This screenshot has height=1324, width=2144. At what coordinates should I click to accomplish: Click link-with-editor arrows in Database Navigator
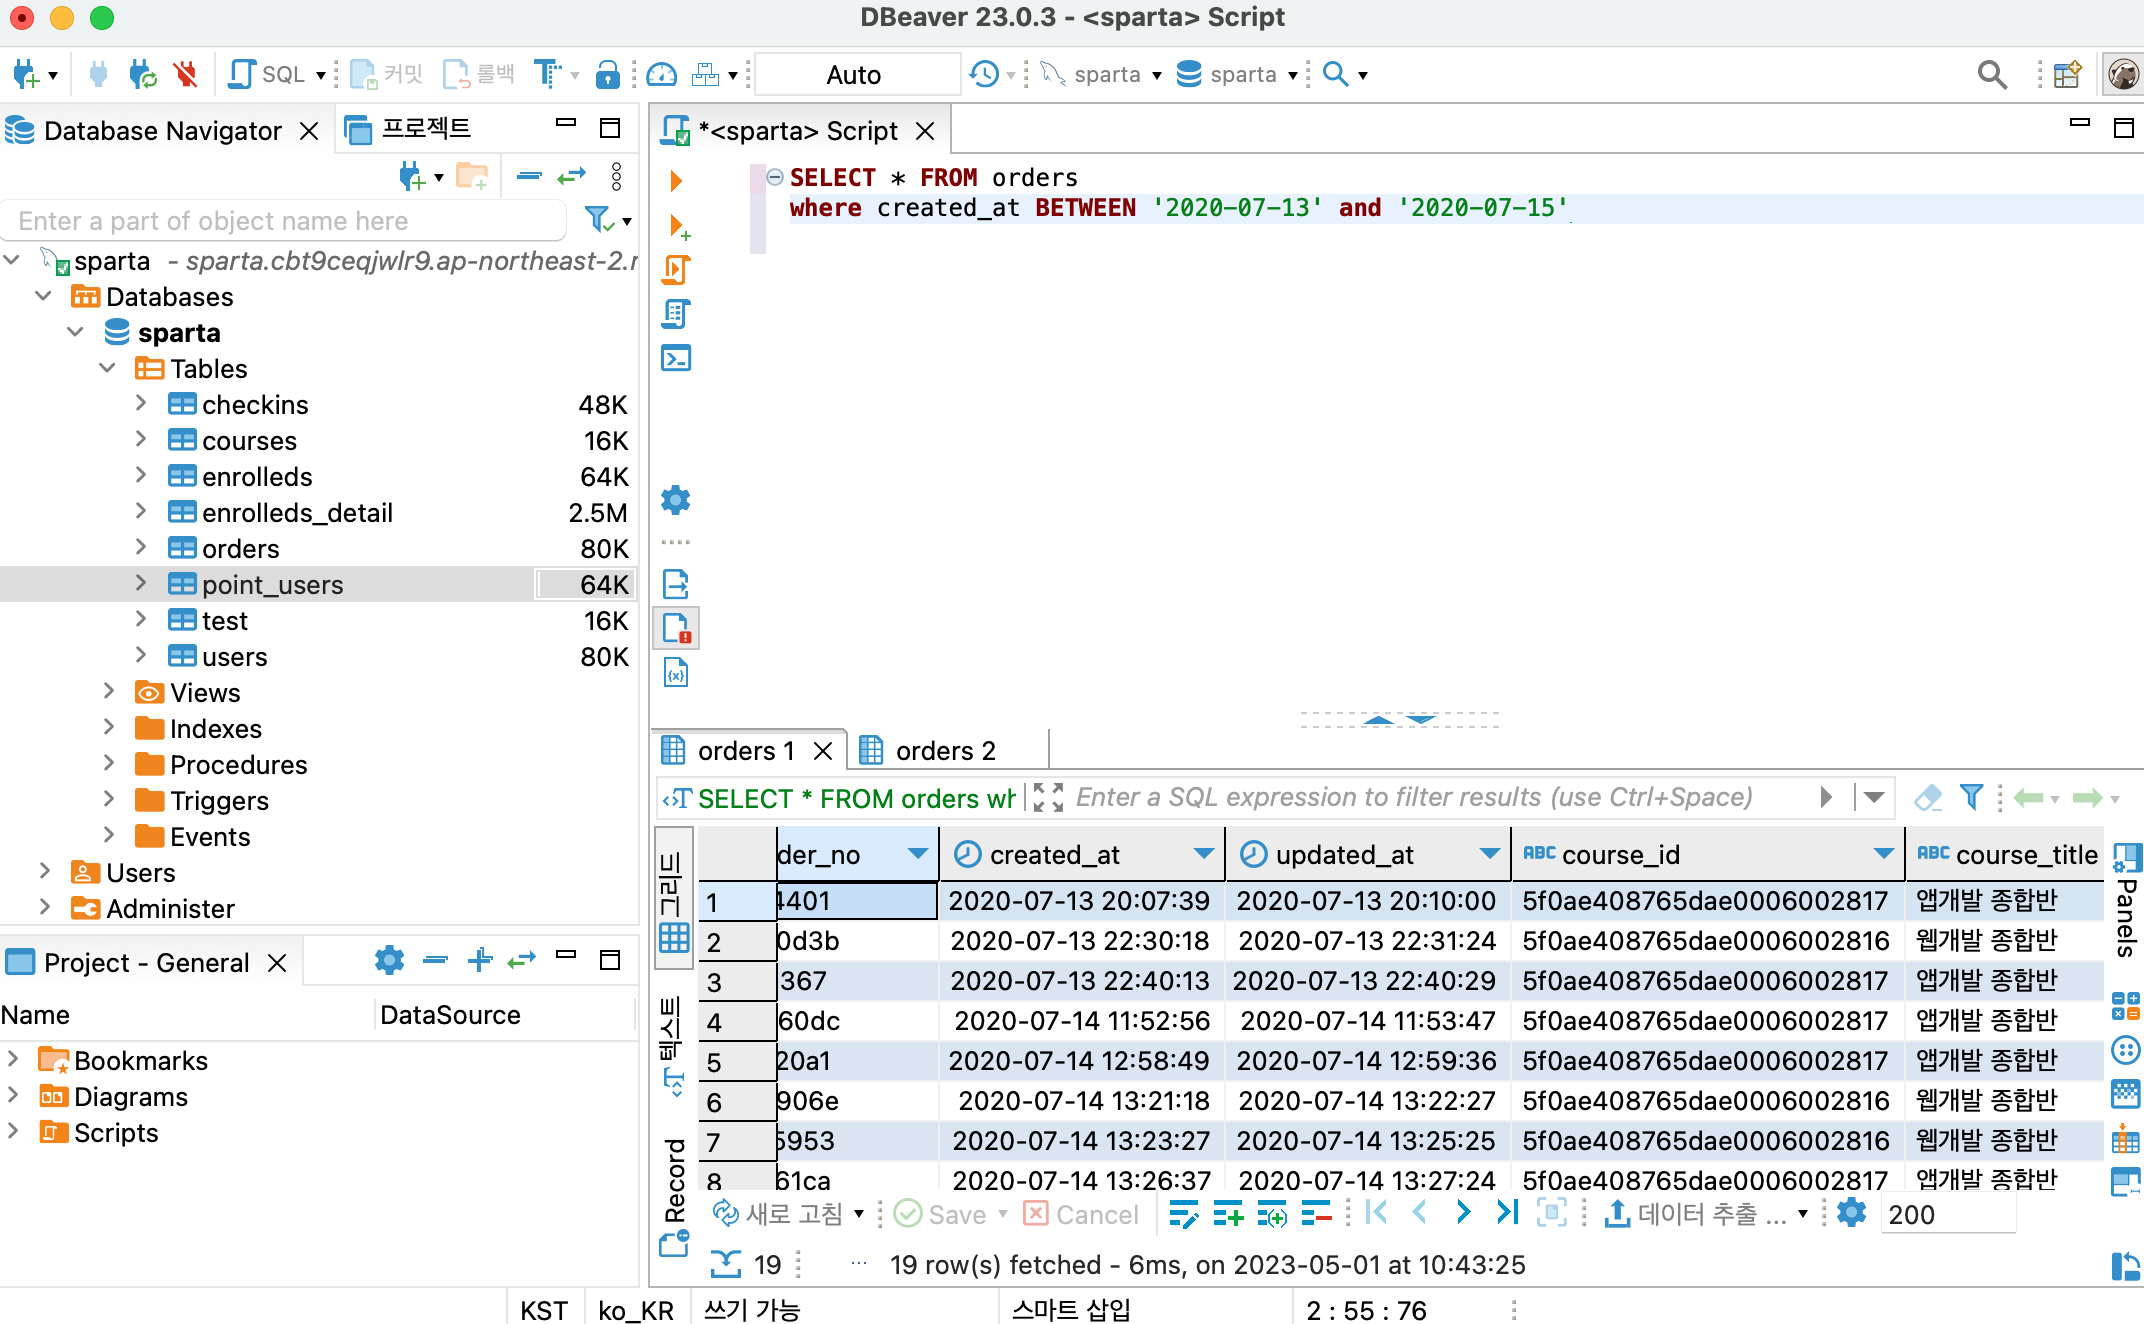(571, 177)
